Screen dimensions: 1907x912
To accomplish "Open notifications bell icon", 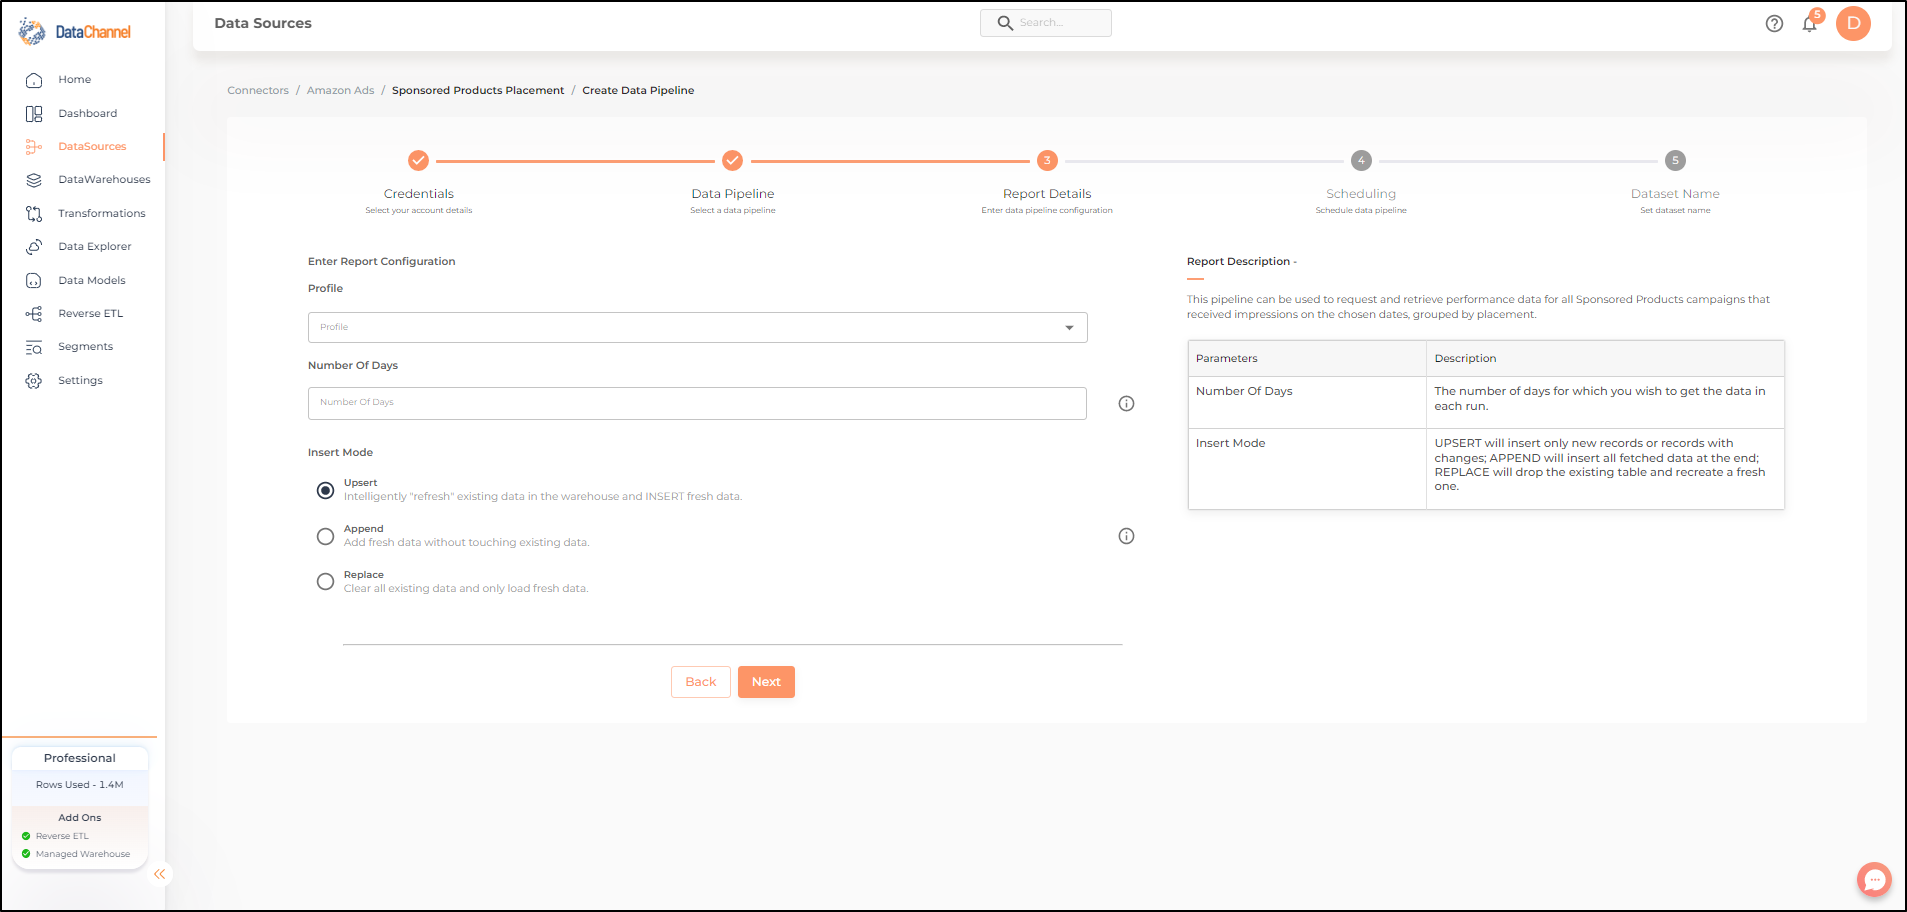I will [x=1809, y=24].
